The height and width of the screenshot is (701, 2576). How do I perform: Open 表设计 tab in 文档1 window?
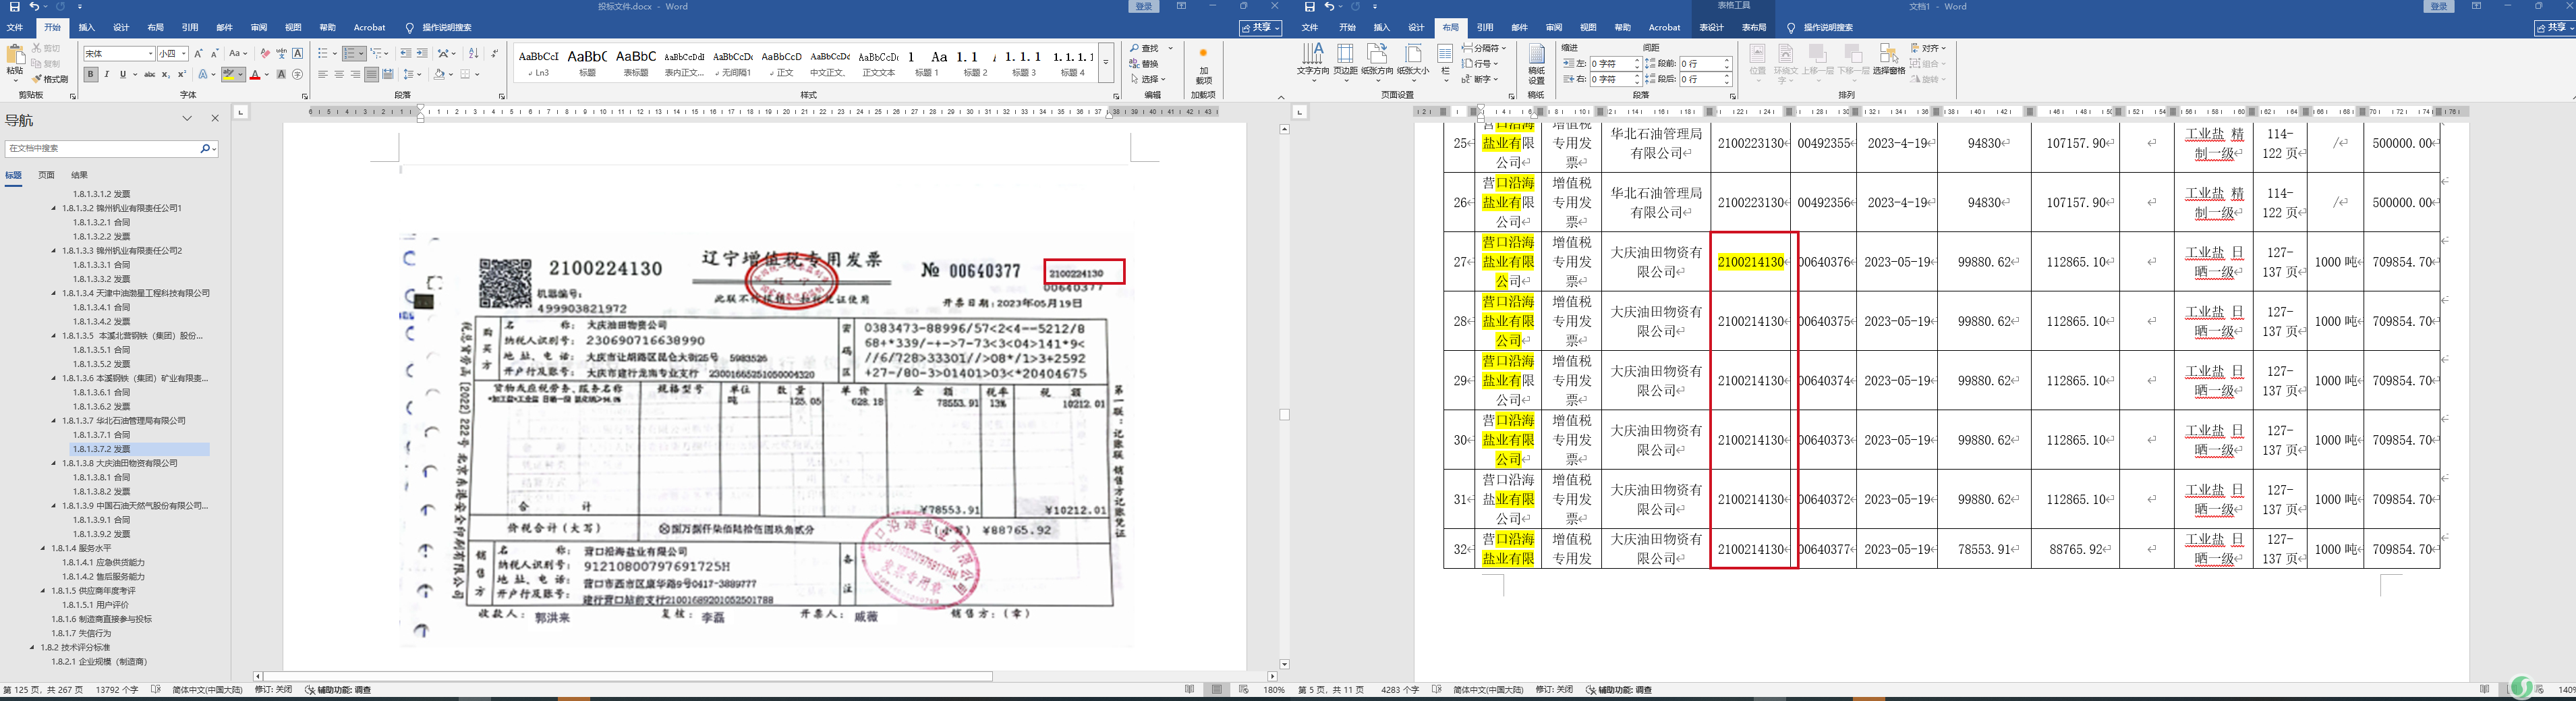click(x=1712, y=28)
